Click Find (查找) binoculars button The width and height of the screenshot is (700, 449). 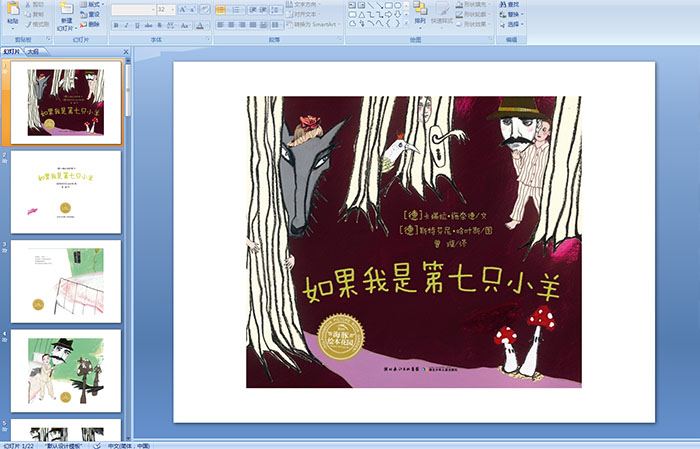click(509, 4)
